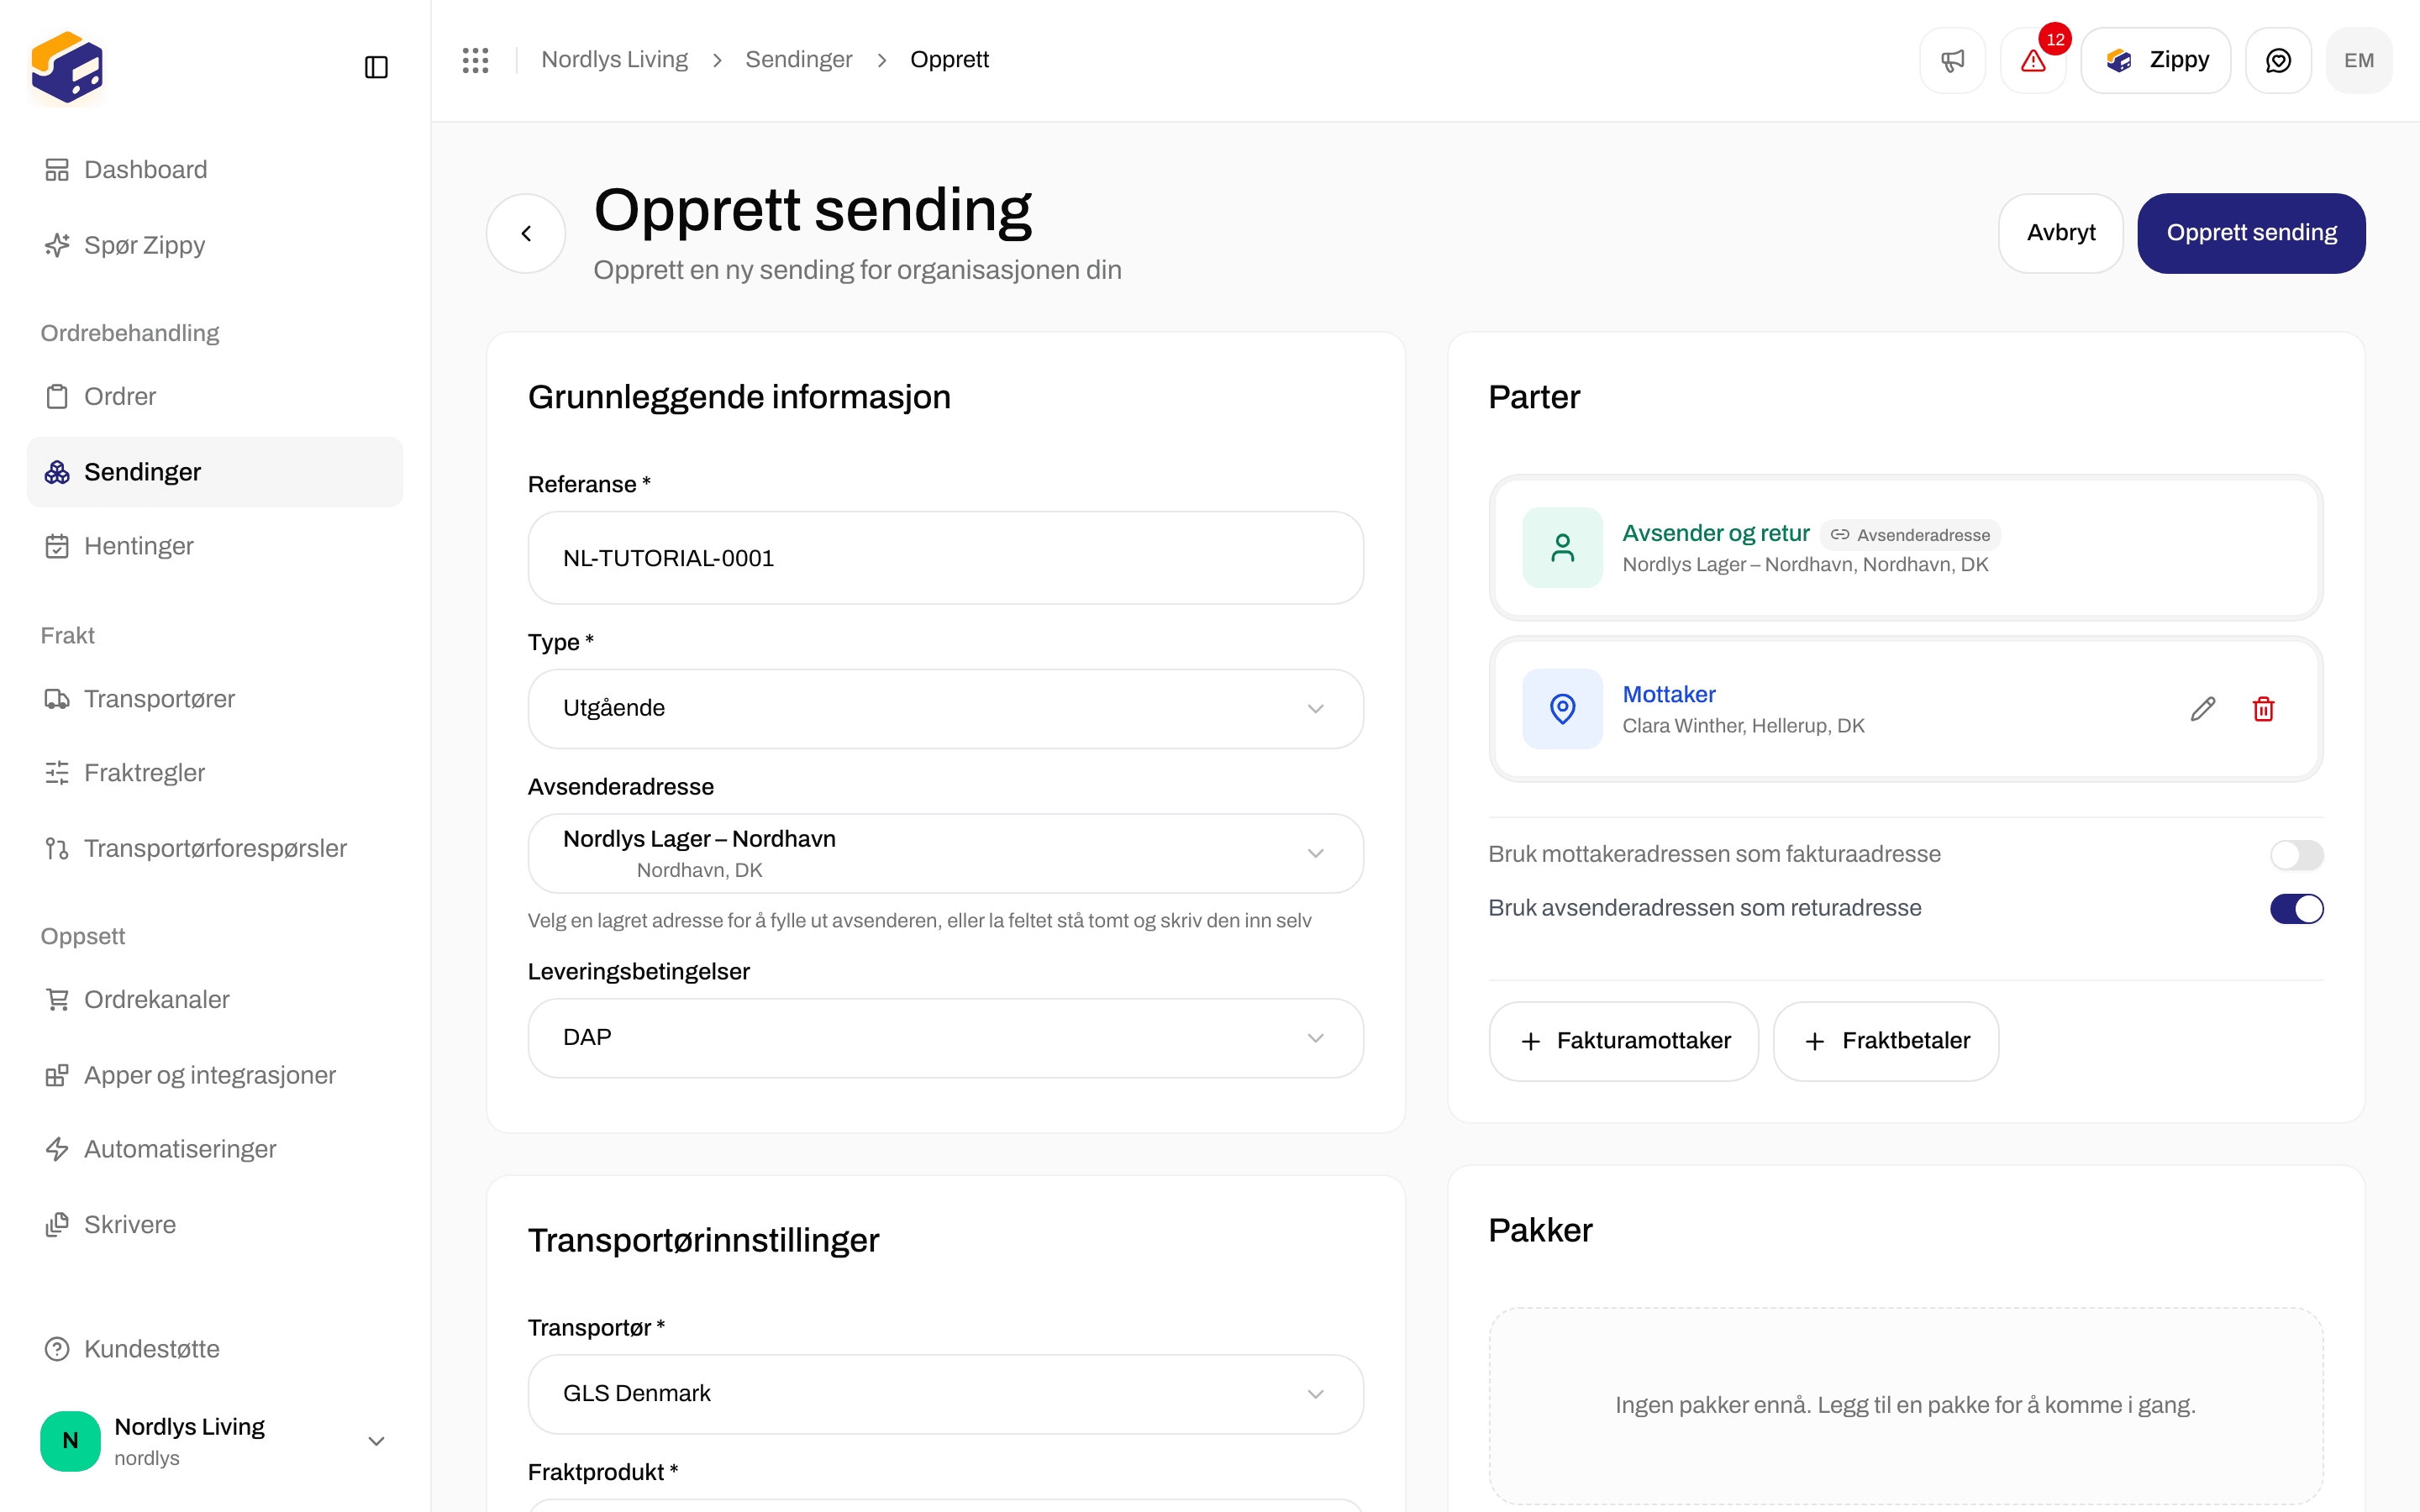Screen dimensions: 2420x1512
Task: Open the Avsenderadresse dropdown
Action: 945,853
